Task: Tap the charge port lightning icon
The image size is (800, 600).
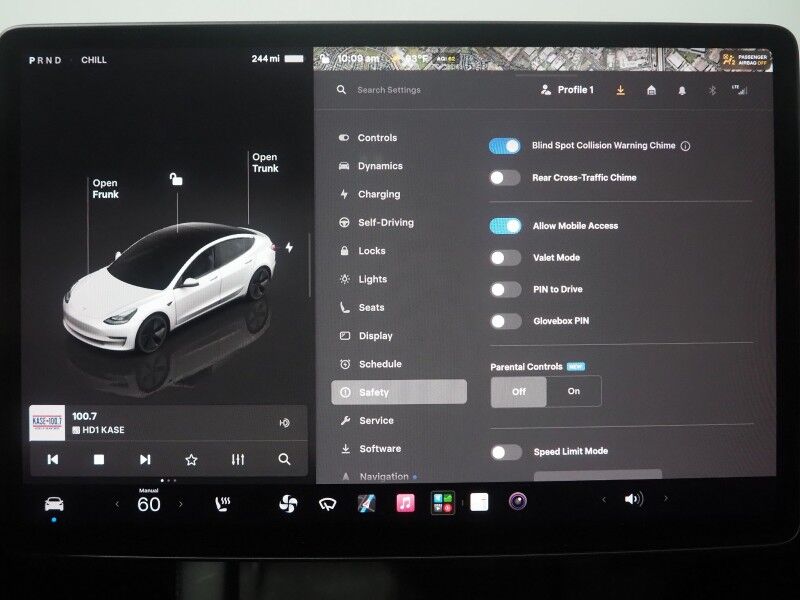Action: [x=289, y=247]
